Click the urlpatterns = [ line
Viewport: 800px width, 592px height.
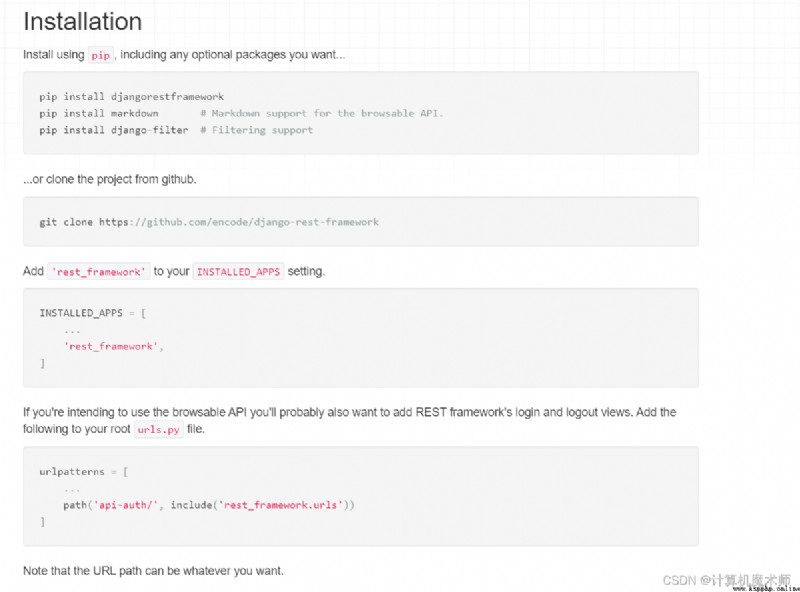pos(84,472)
